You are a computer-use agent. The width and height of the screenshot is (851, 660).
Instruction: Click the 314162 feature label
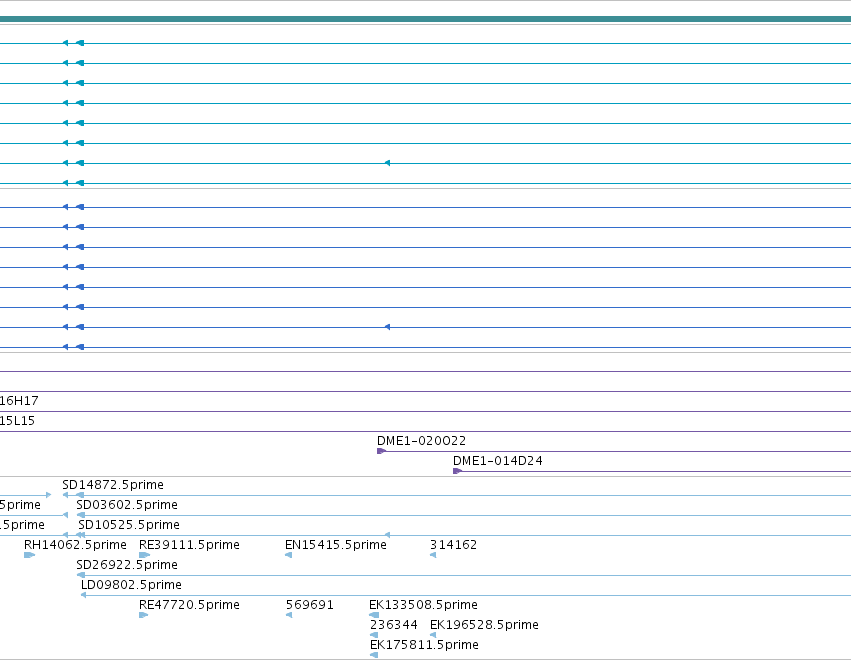click(454, 545)
